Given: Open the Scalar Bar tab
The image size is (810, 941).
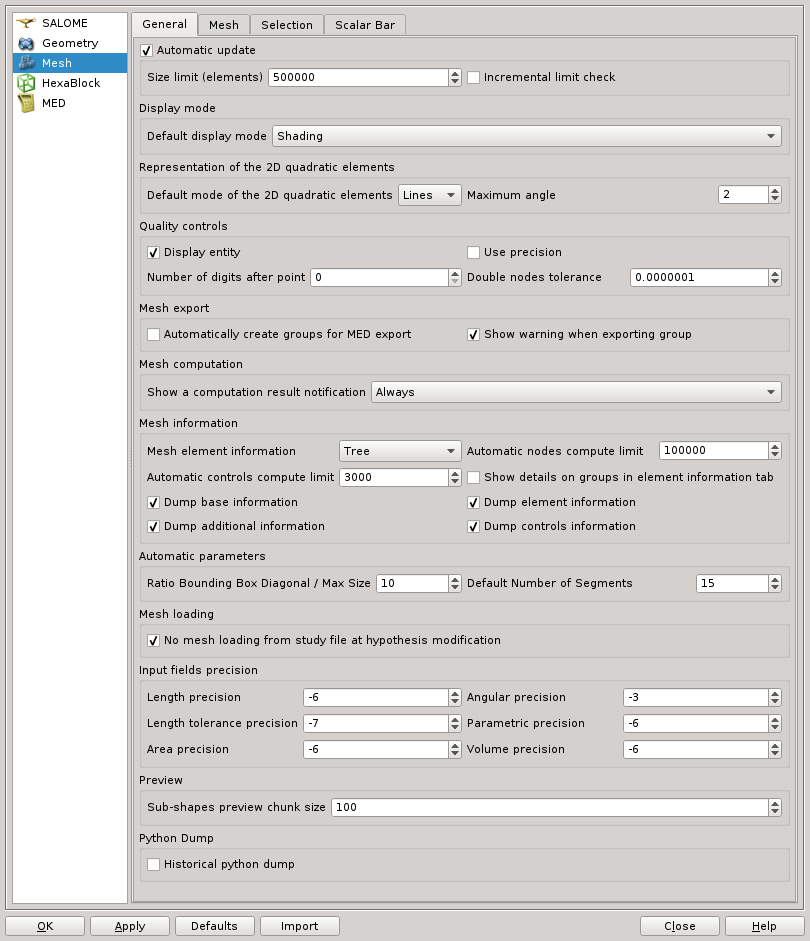Looking at the screenshot, I should 365,25.
